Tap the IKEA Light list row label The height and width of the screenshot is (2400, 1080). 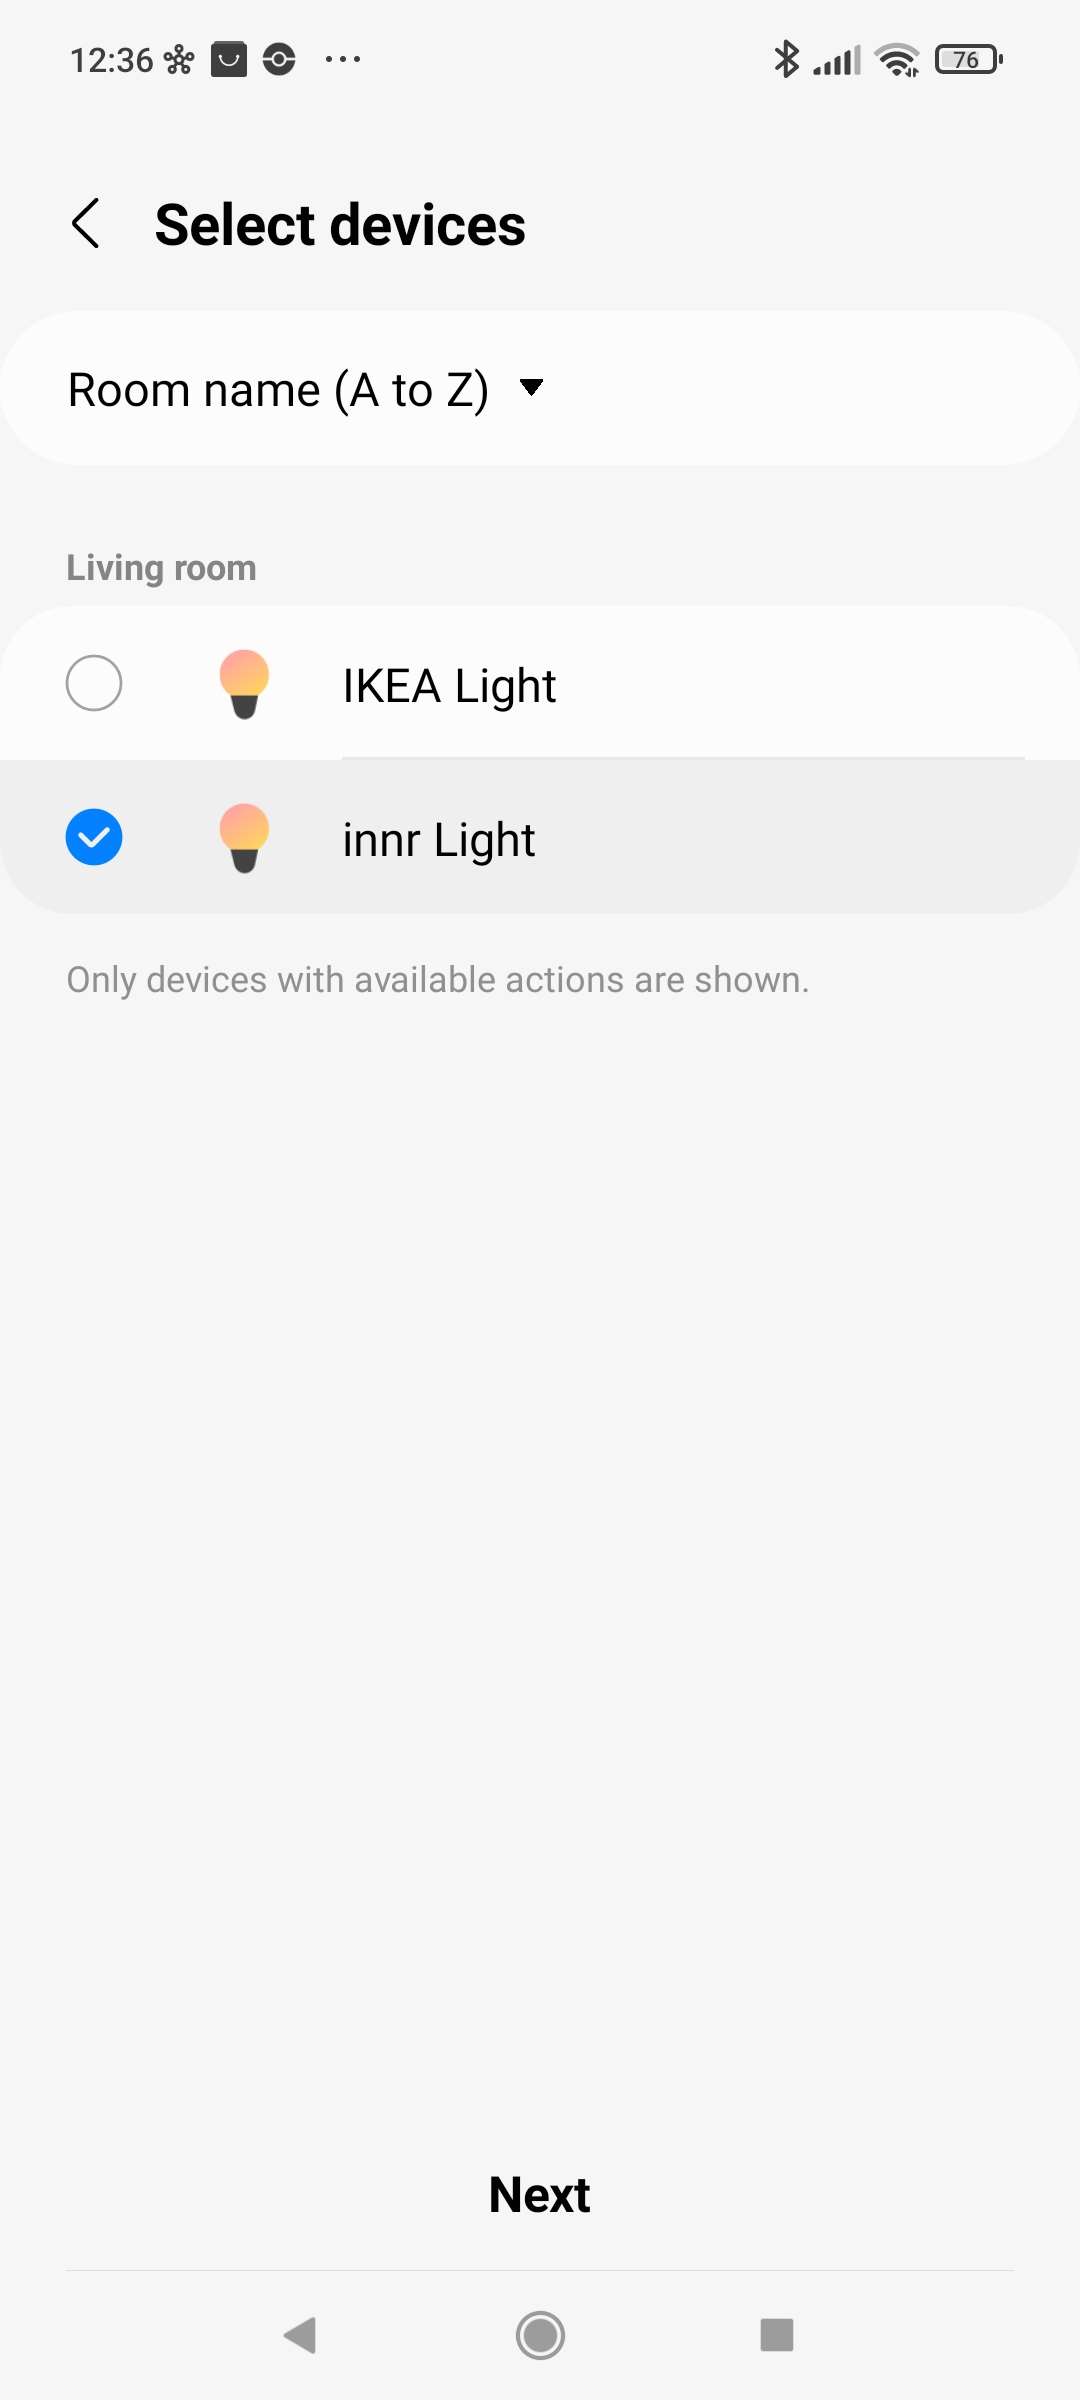point(449,686)
